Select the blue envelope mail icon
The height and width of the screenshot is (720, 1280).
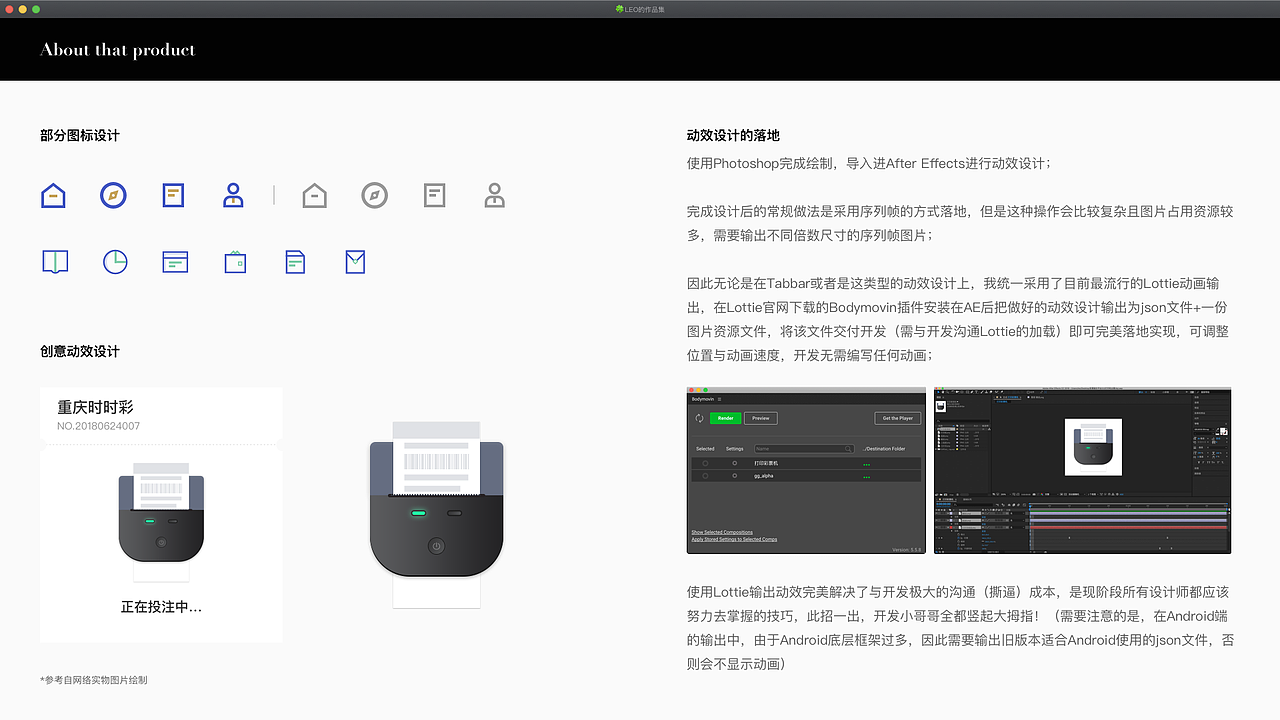coord(355,262)
